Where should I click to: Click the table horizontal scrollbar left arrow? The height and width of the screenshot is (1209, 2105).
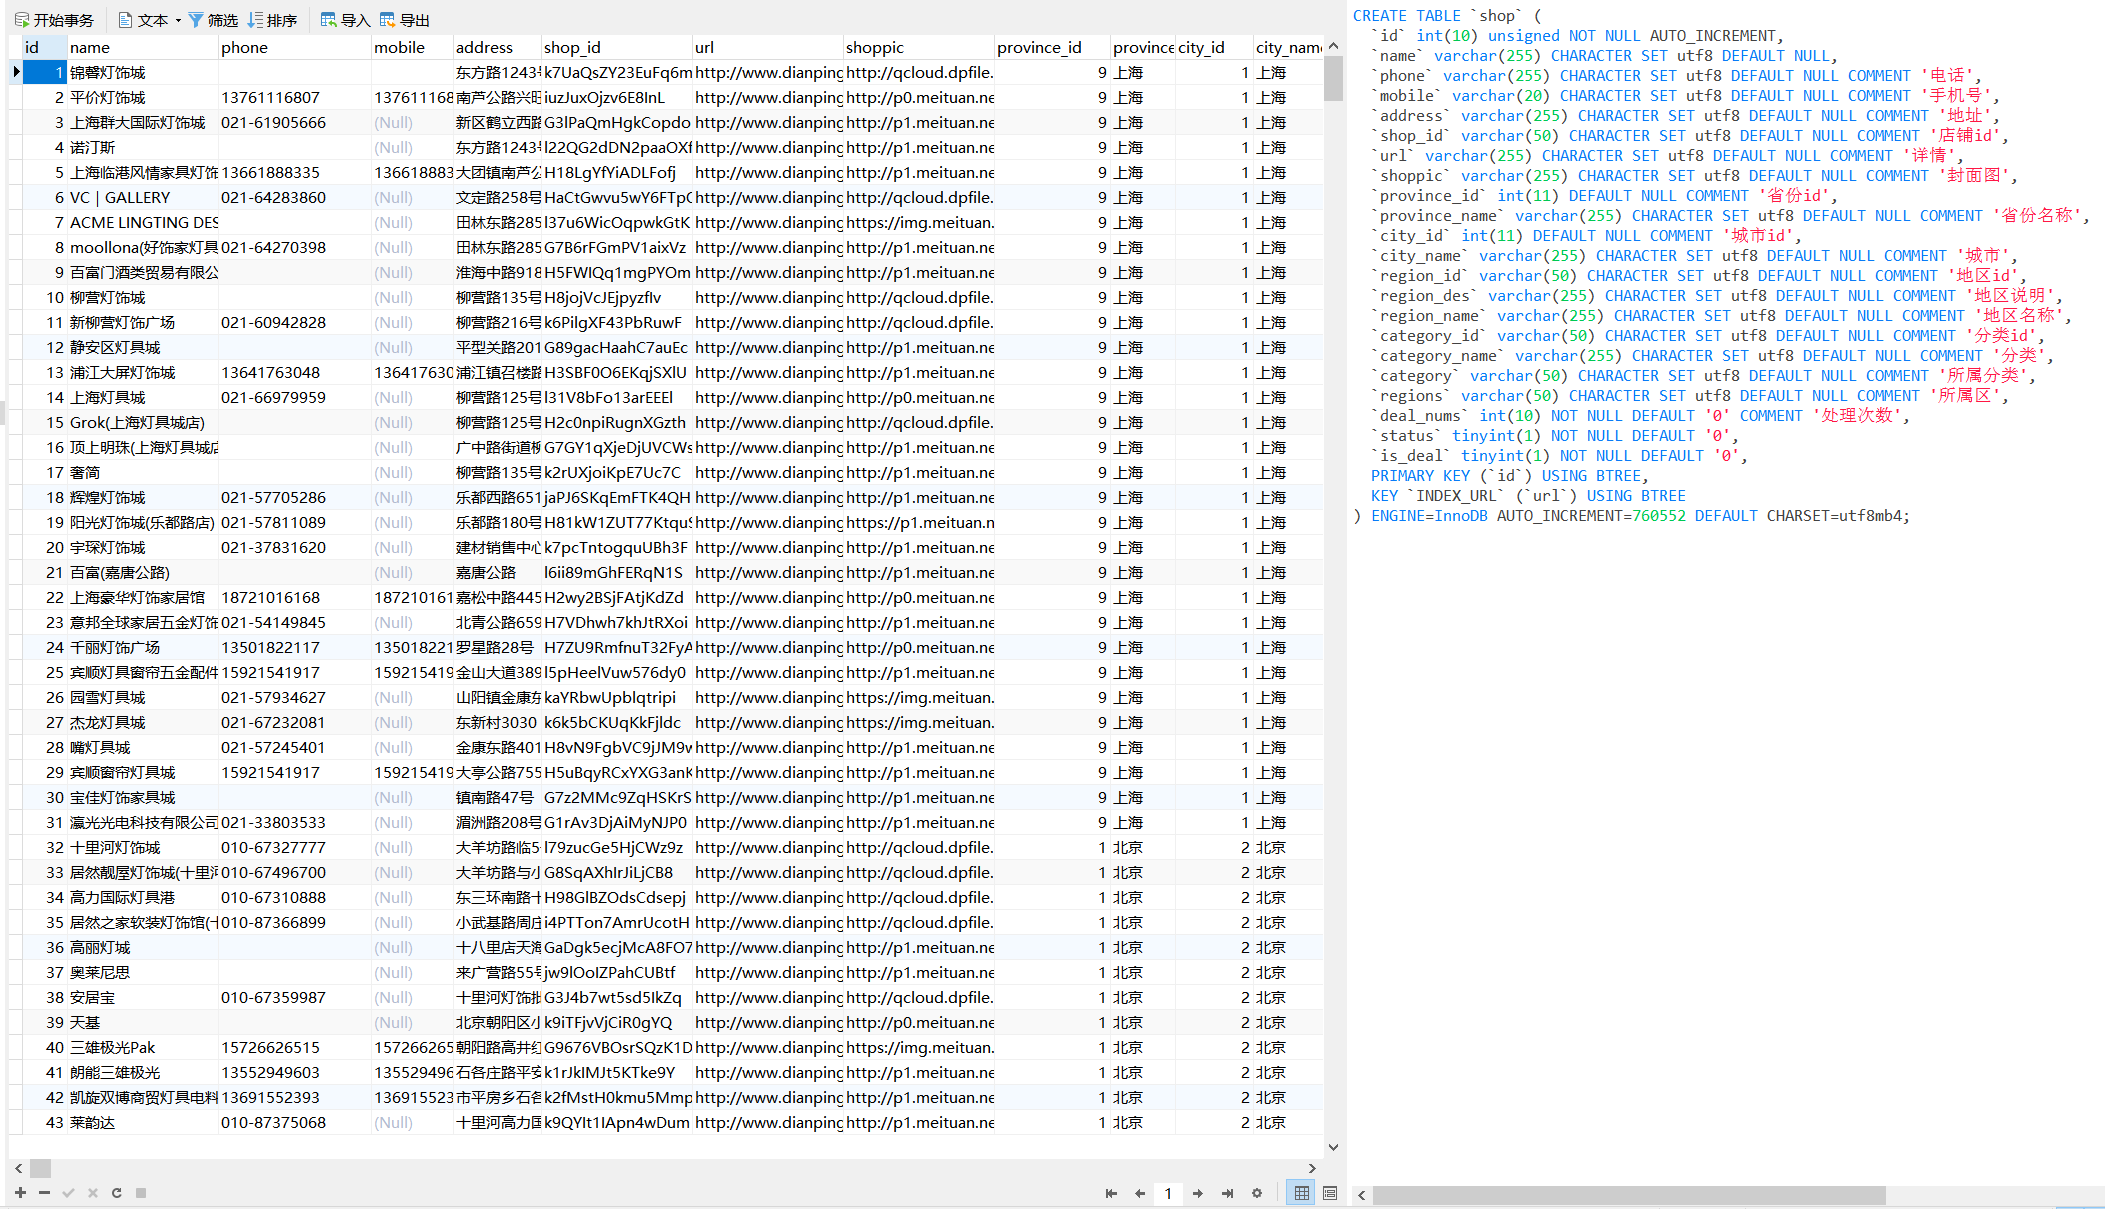(19, 1168)
